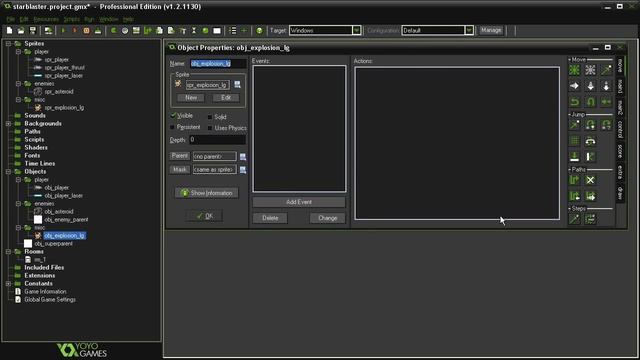Add the Move to Contact action
Screen dimensions: 640x360
click(574, 157)
